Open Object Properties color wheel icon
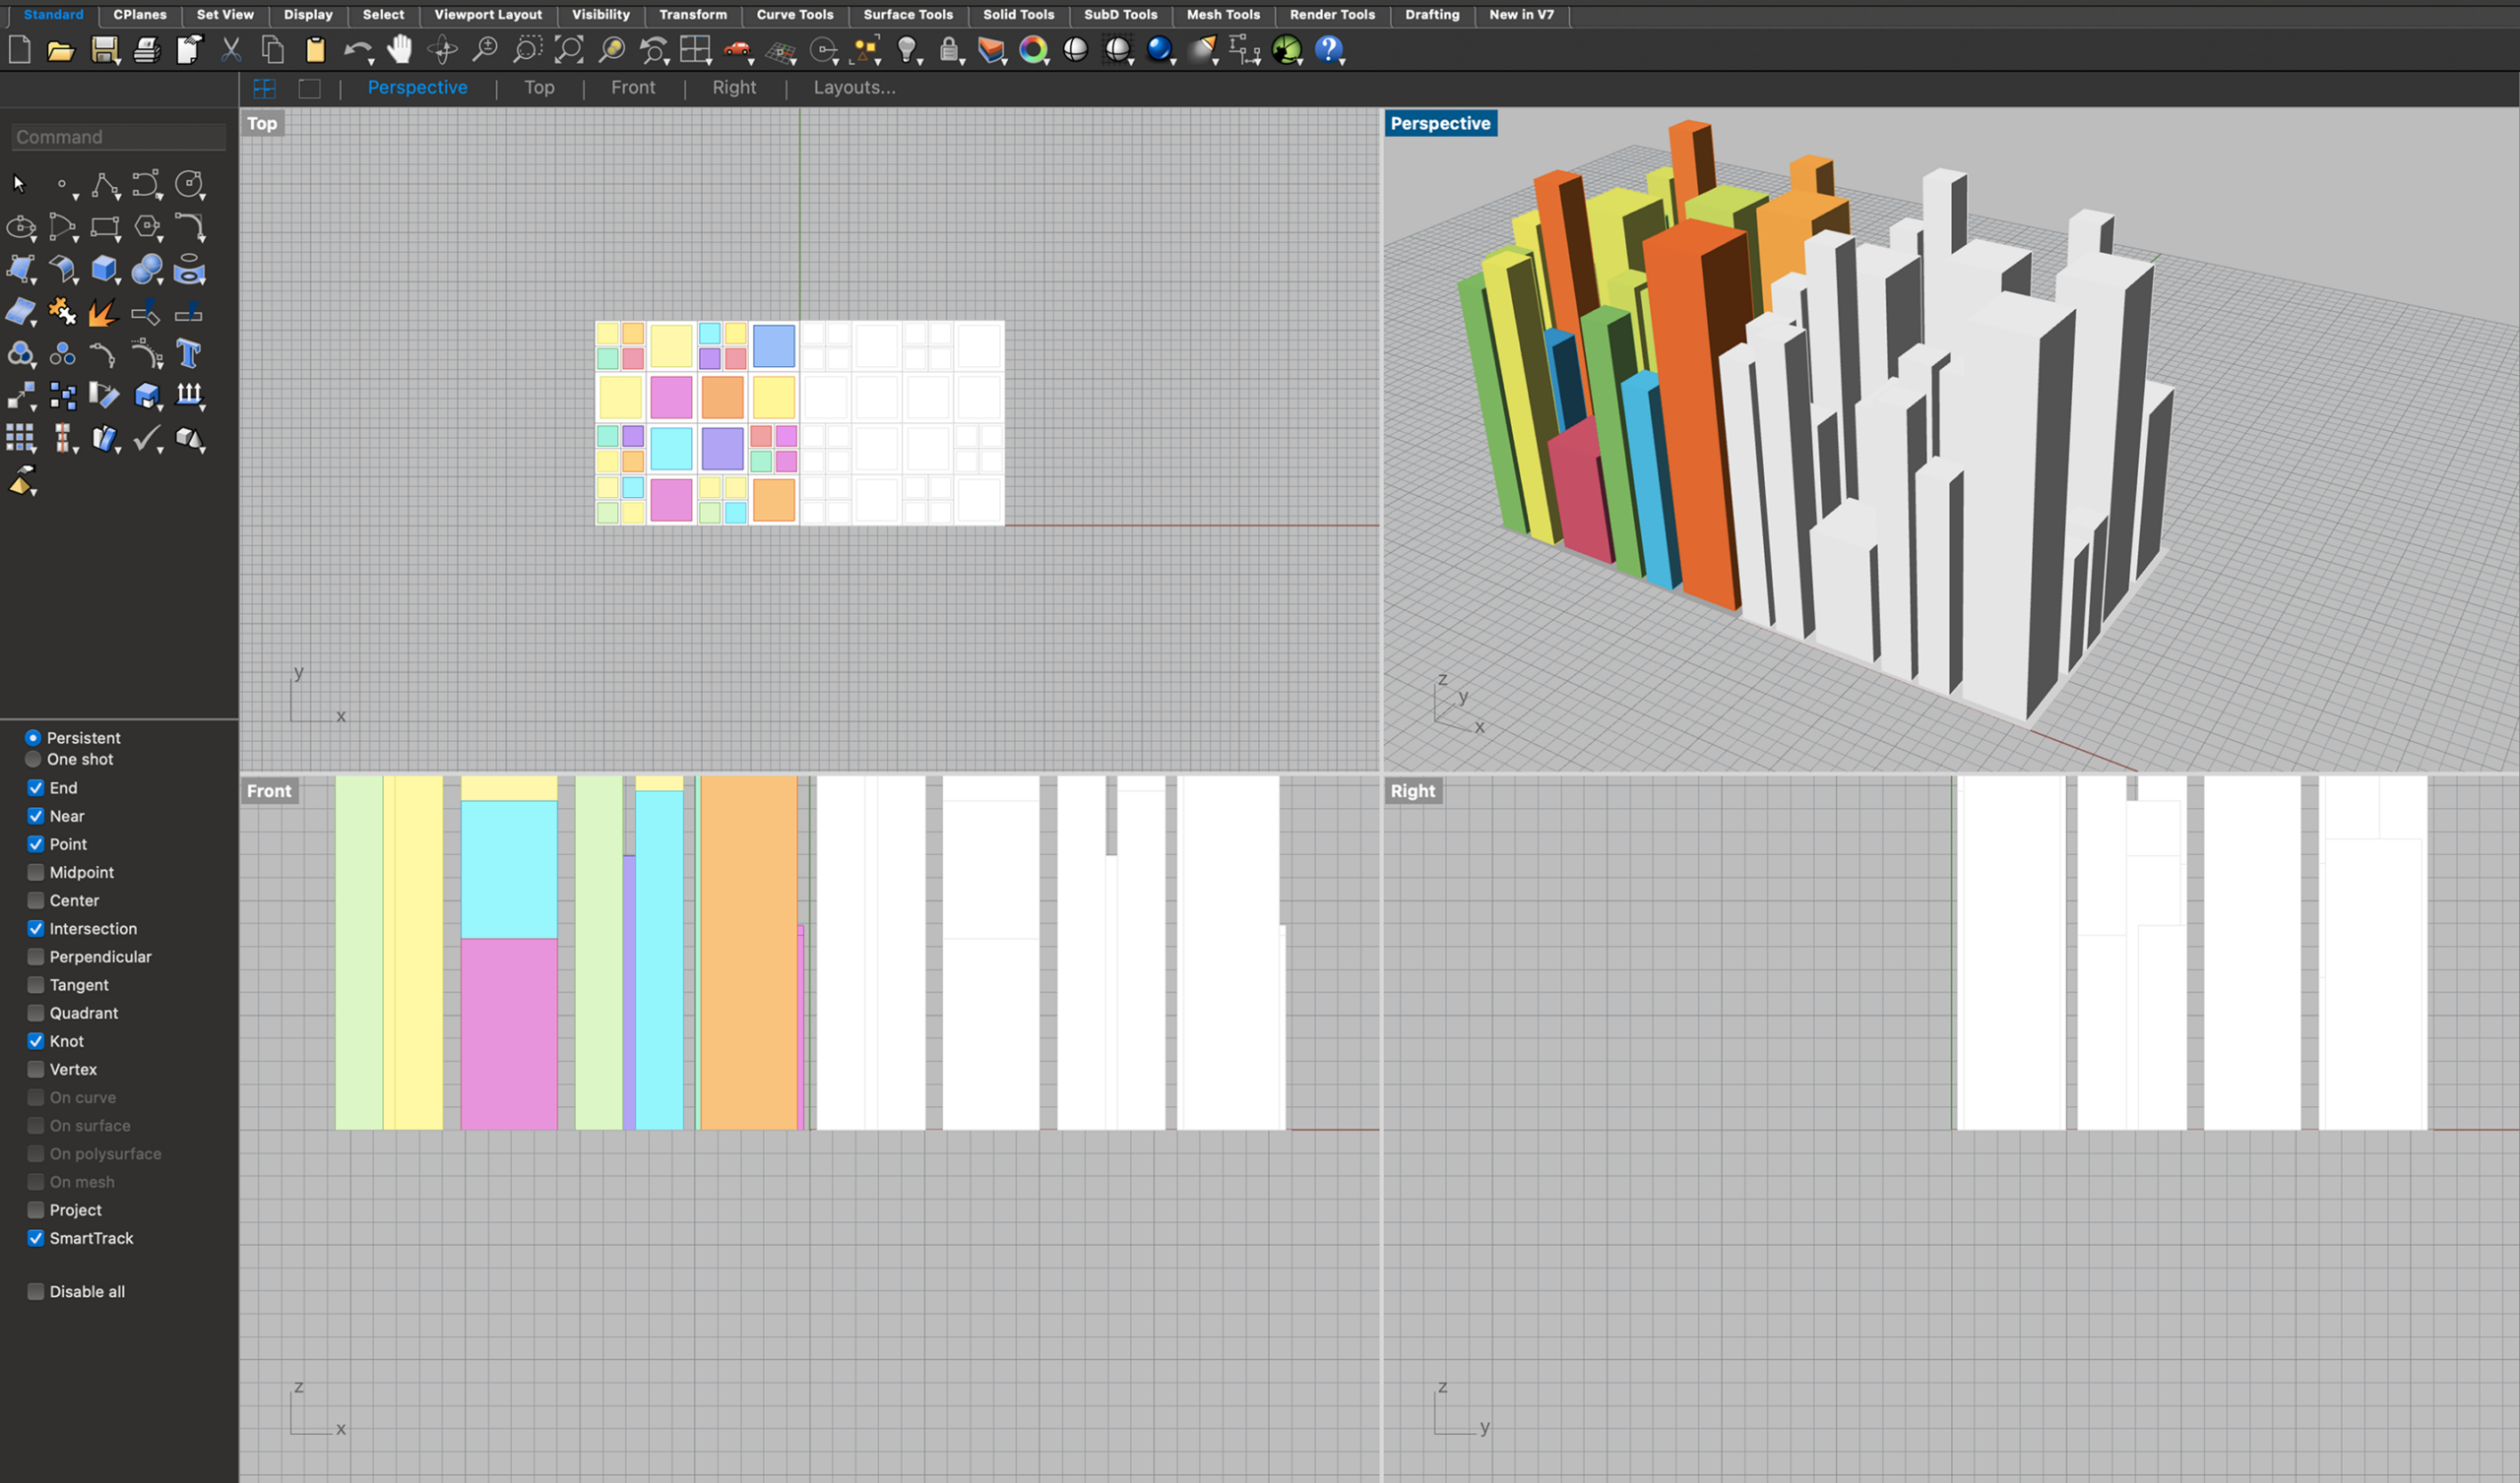This screenshot has height=1483, width=2520. pyautogui.click(x=1033, y=49)
